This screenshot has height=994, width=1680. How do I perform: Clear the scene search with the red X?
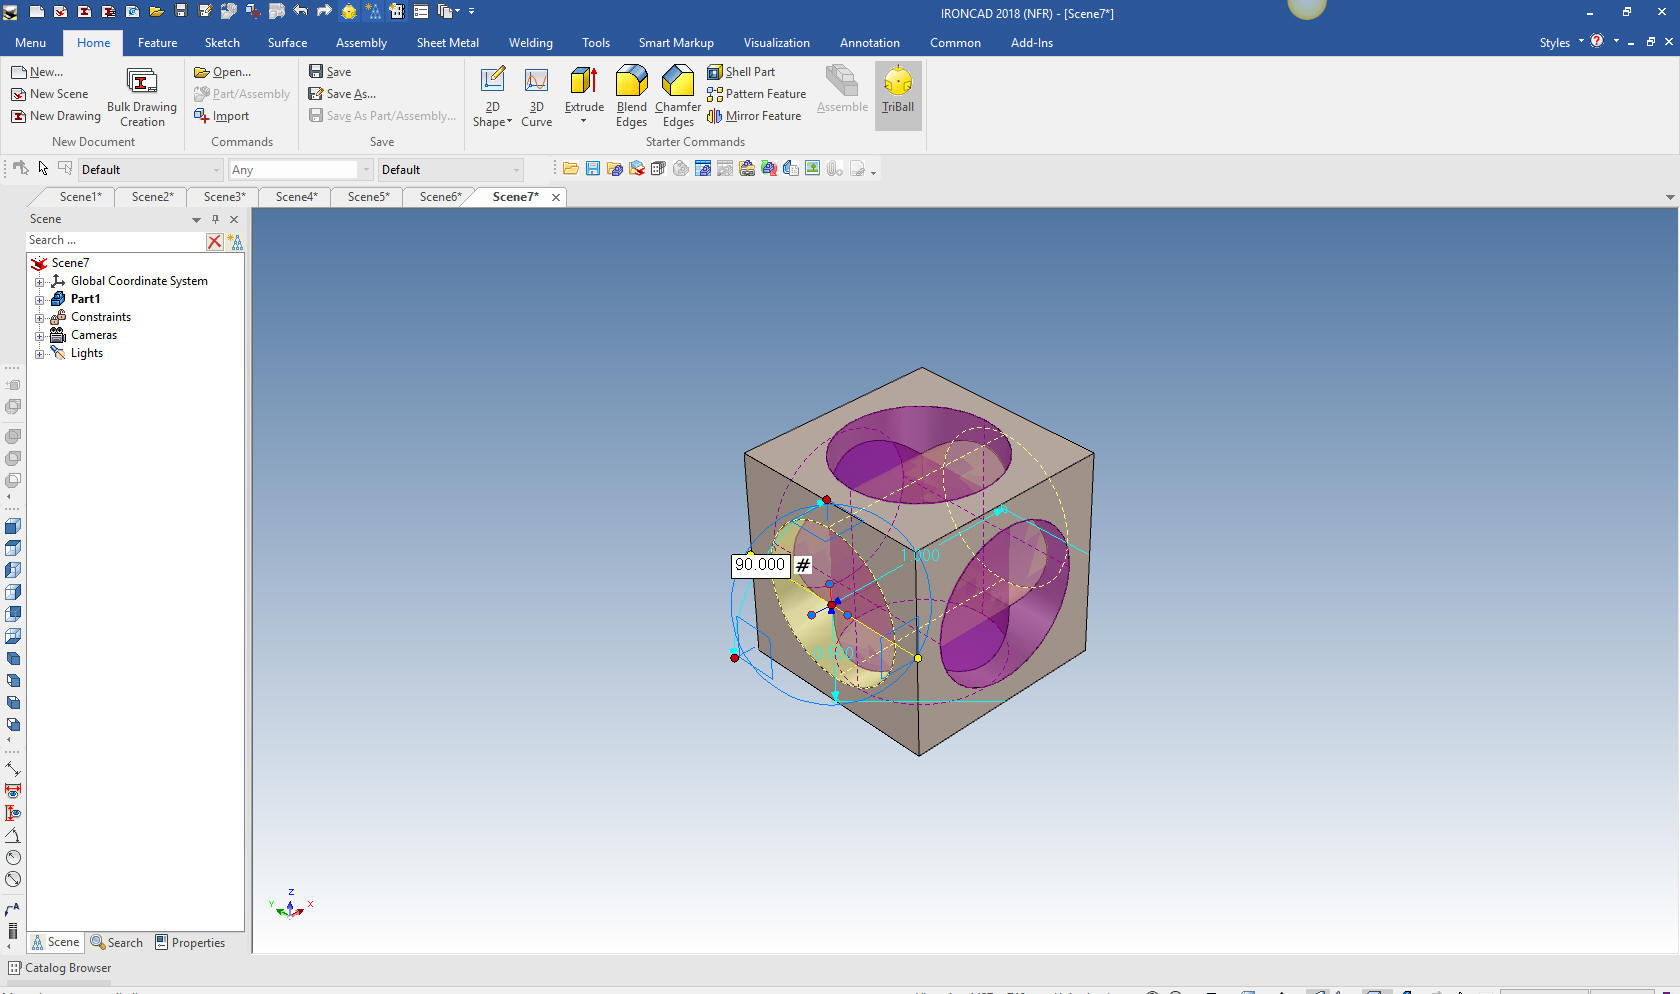(214, 241)
